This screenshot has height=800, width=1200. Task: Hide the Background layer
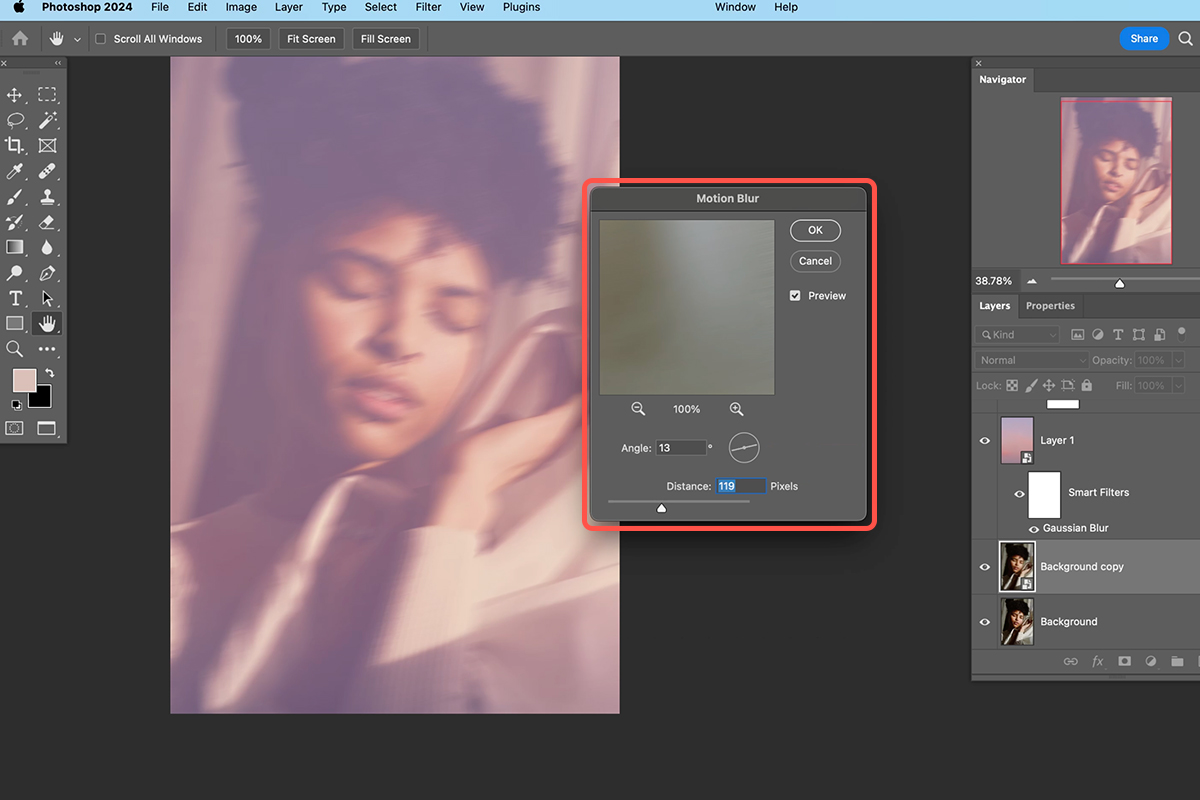(x=985, y=622)
